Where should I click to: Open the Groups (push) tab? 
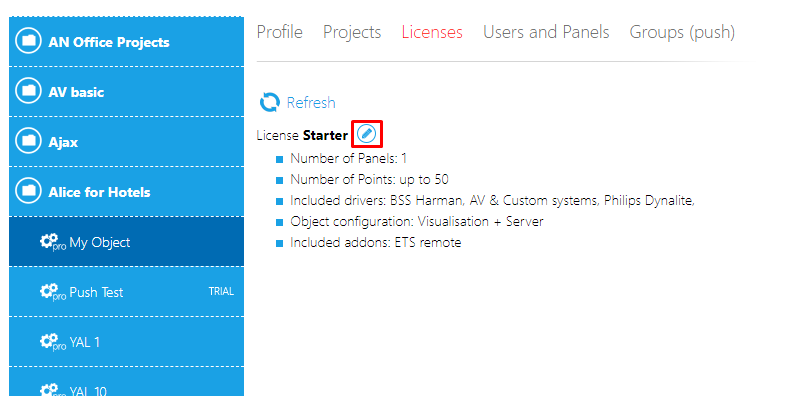pos(682,32)
